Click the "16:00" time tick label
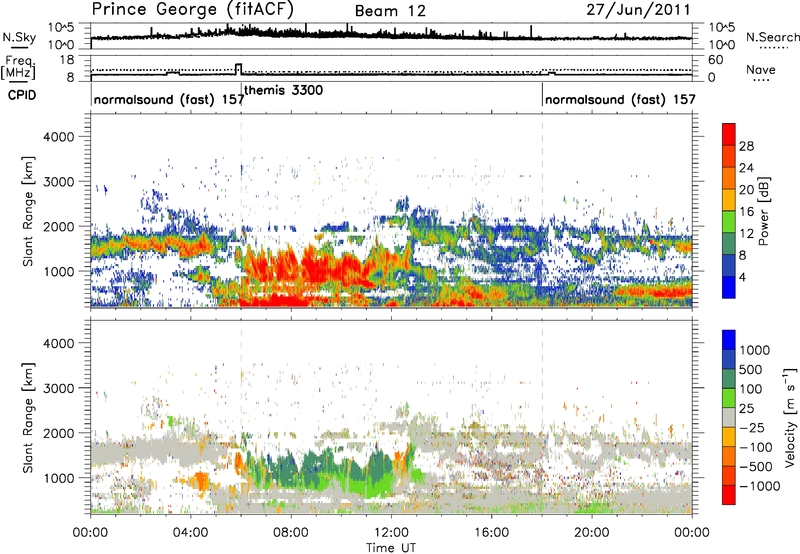Viewport: 800px width, 554px height. (491, 533)
